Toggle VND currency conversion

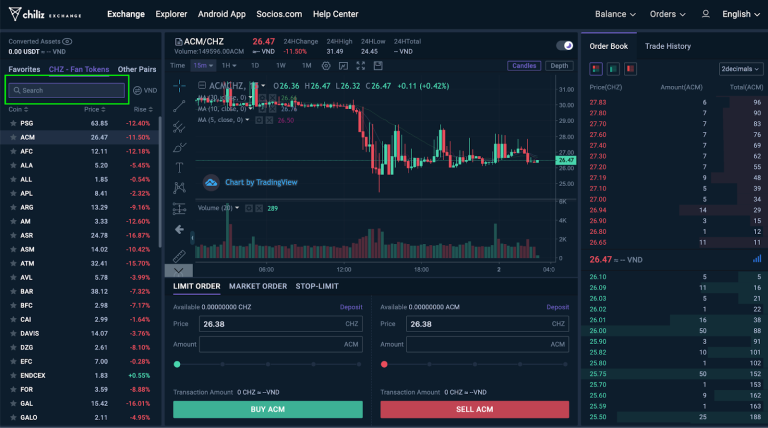click(145, 91)
